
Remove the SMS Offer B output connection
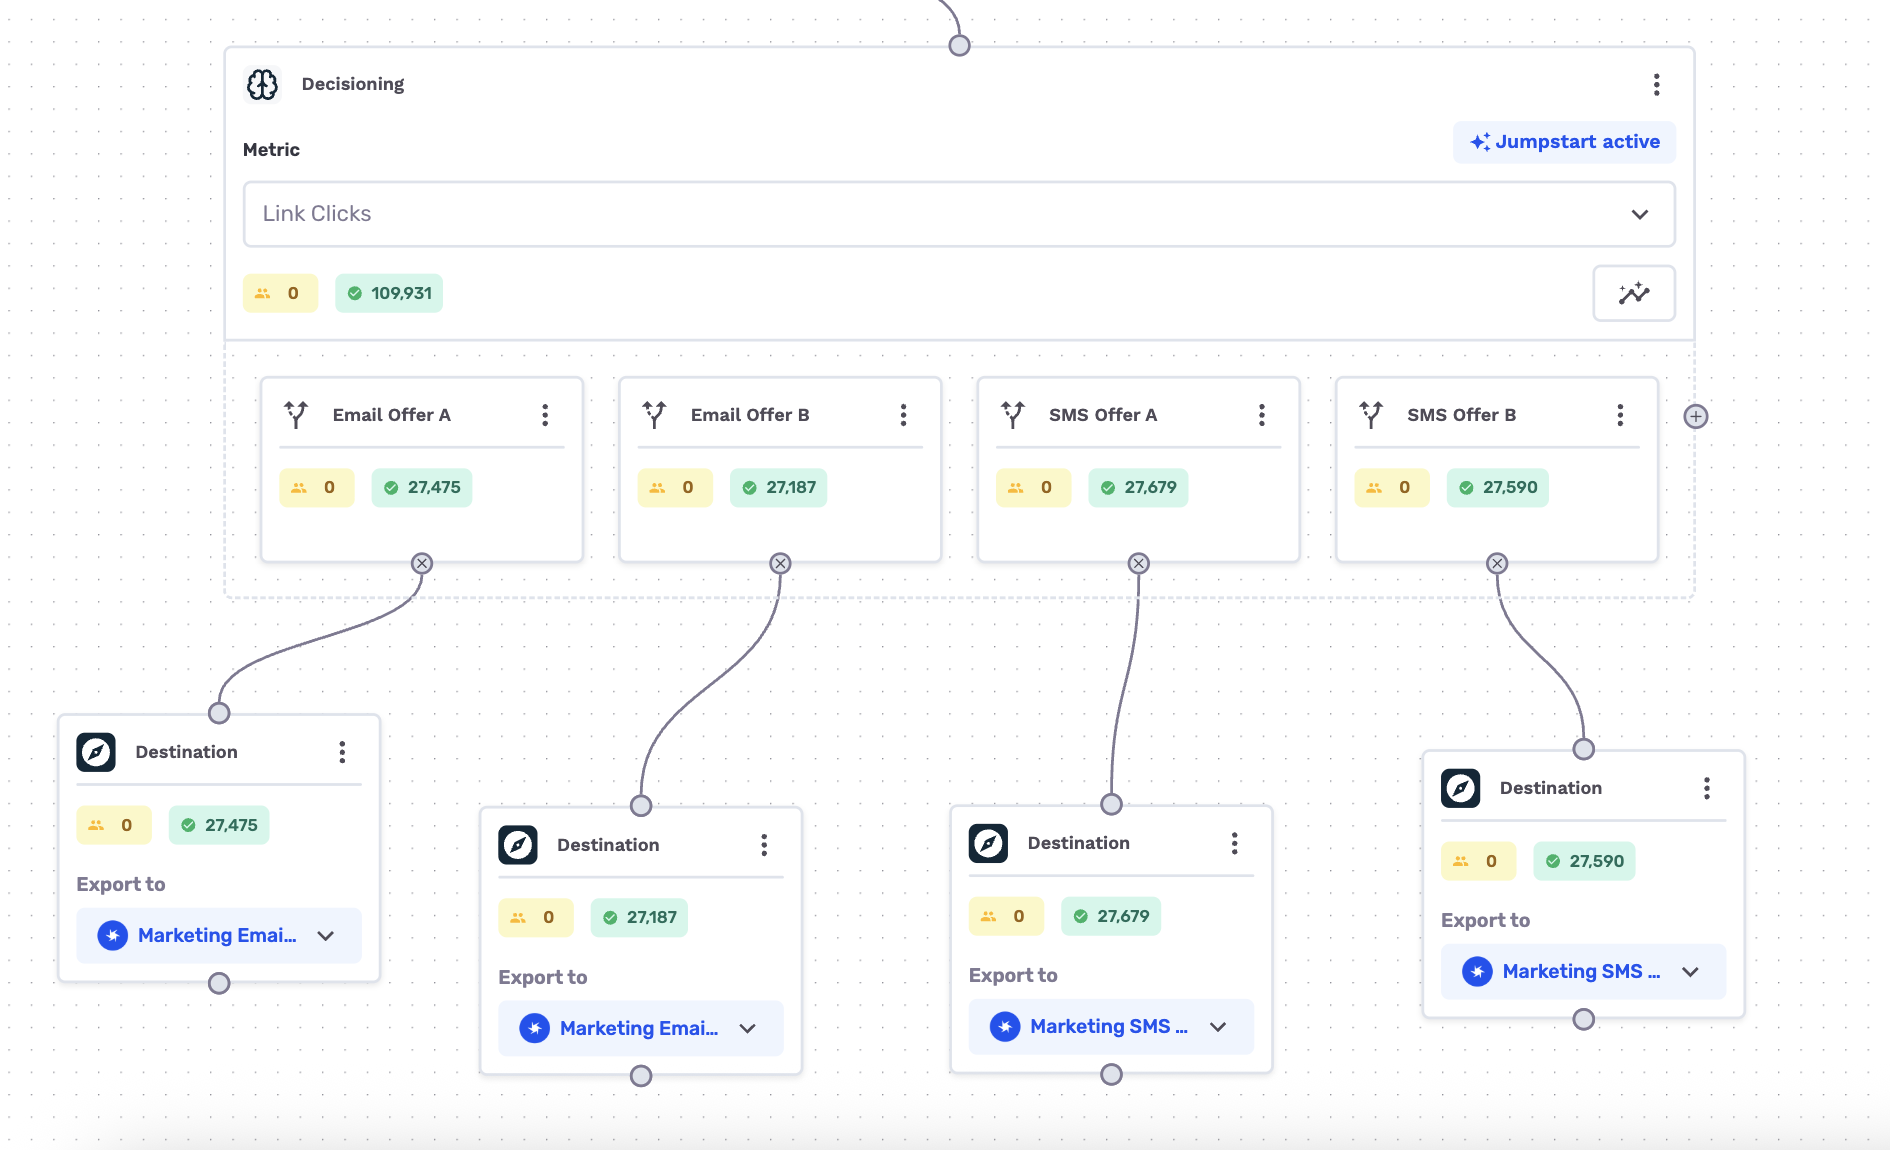click(x=1497, y=563)
